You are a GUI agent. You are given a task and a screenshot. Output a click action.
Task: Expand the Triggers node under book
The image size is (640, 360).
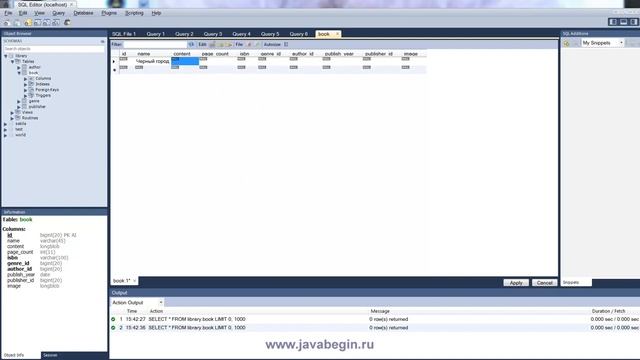(25, 96)
